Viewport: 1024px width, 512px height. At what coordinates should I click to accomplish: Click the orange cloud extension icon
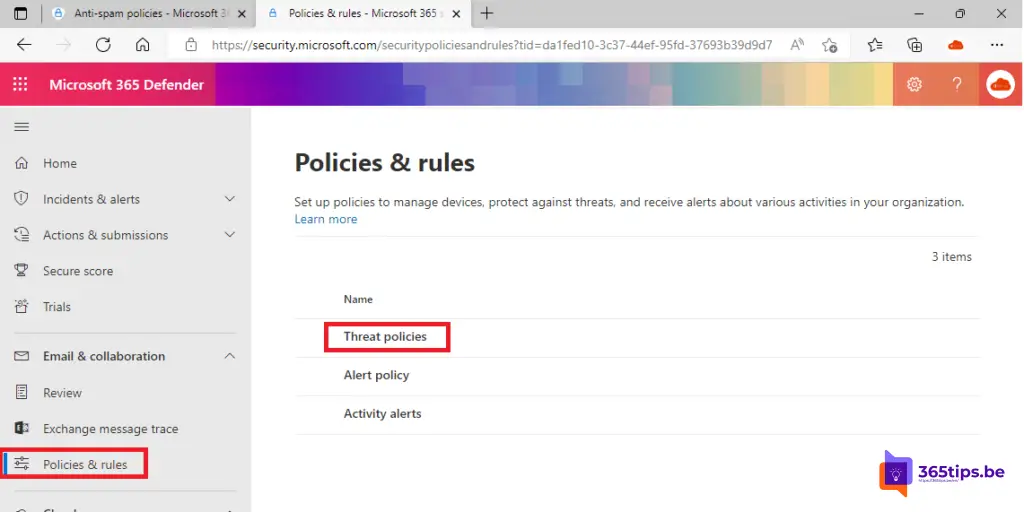(x=955, y=44)
